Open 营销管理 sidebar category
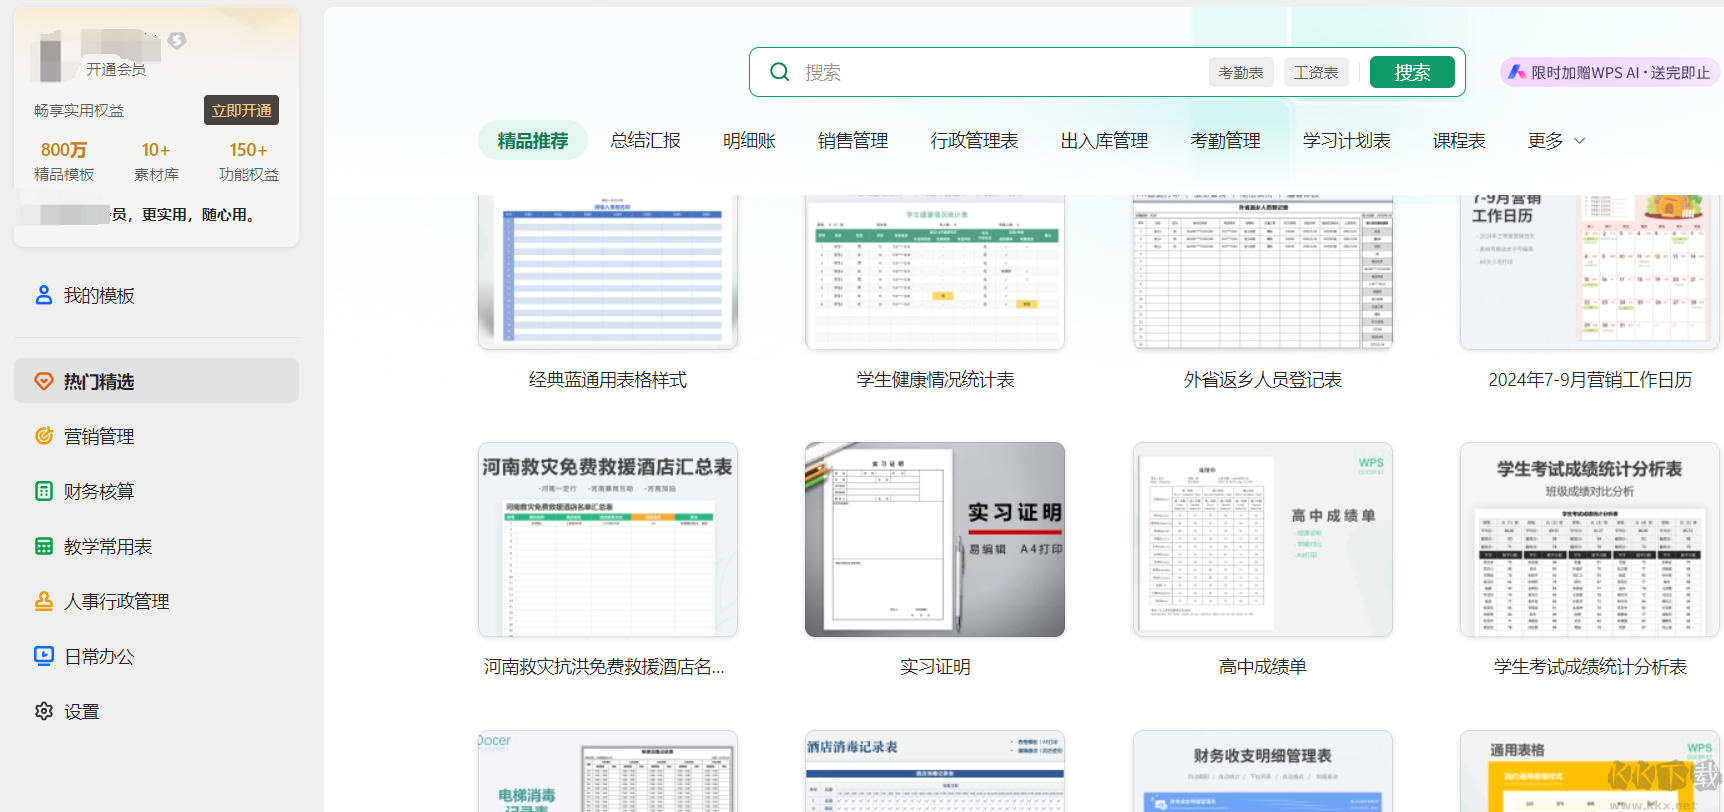Viewport: 1724px width, 812px height. [x=156, y=436]
